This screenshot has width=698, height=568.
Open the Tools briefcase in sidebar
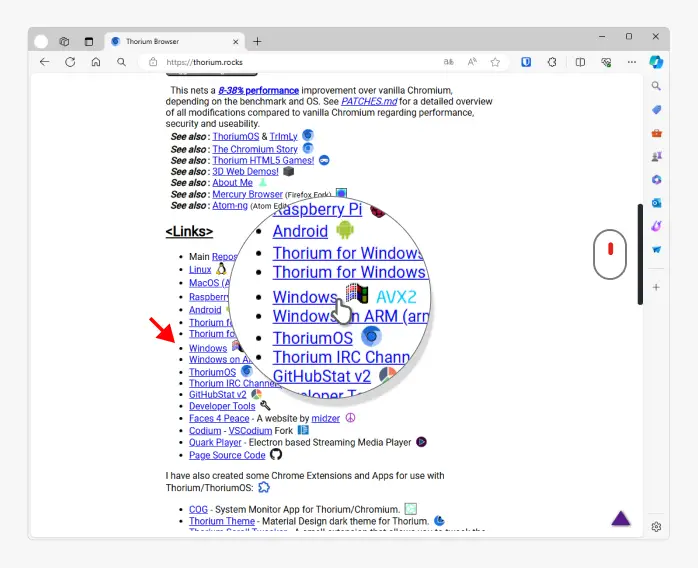pos(656,133)
